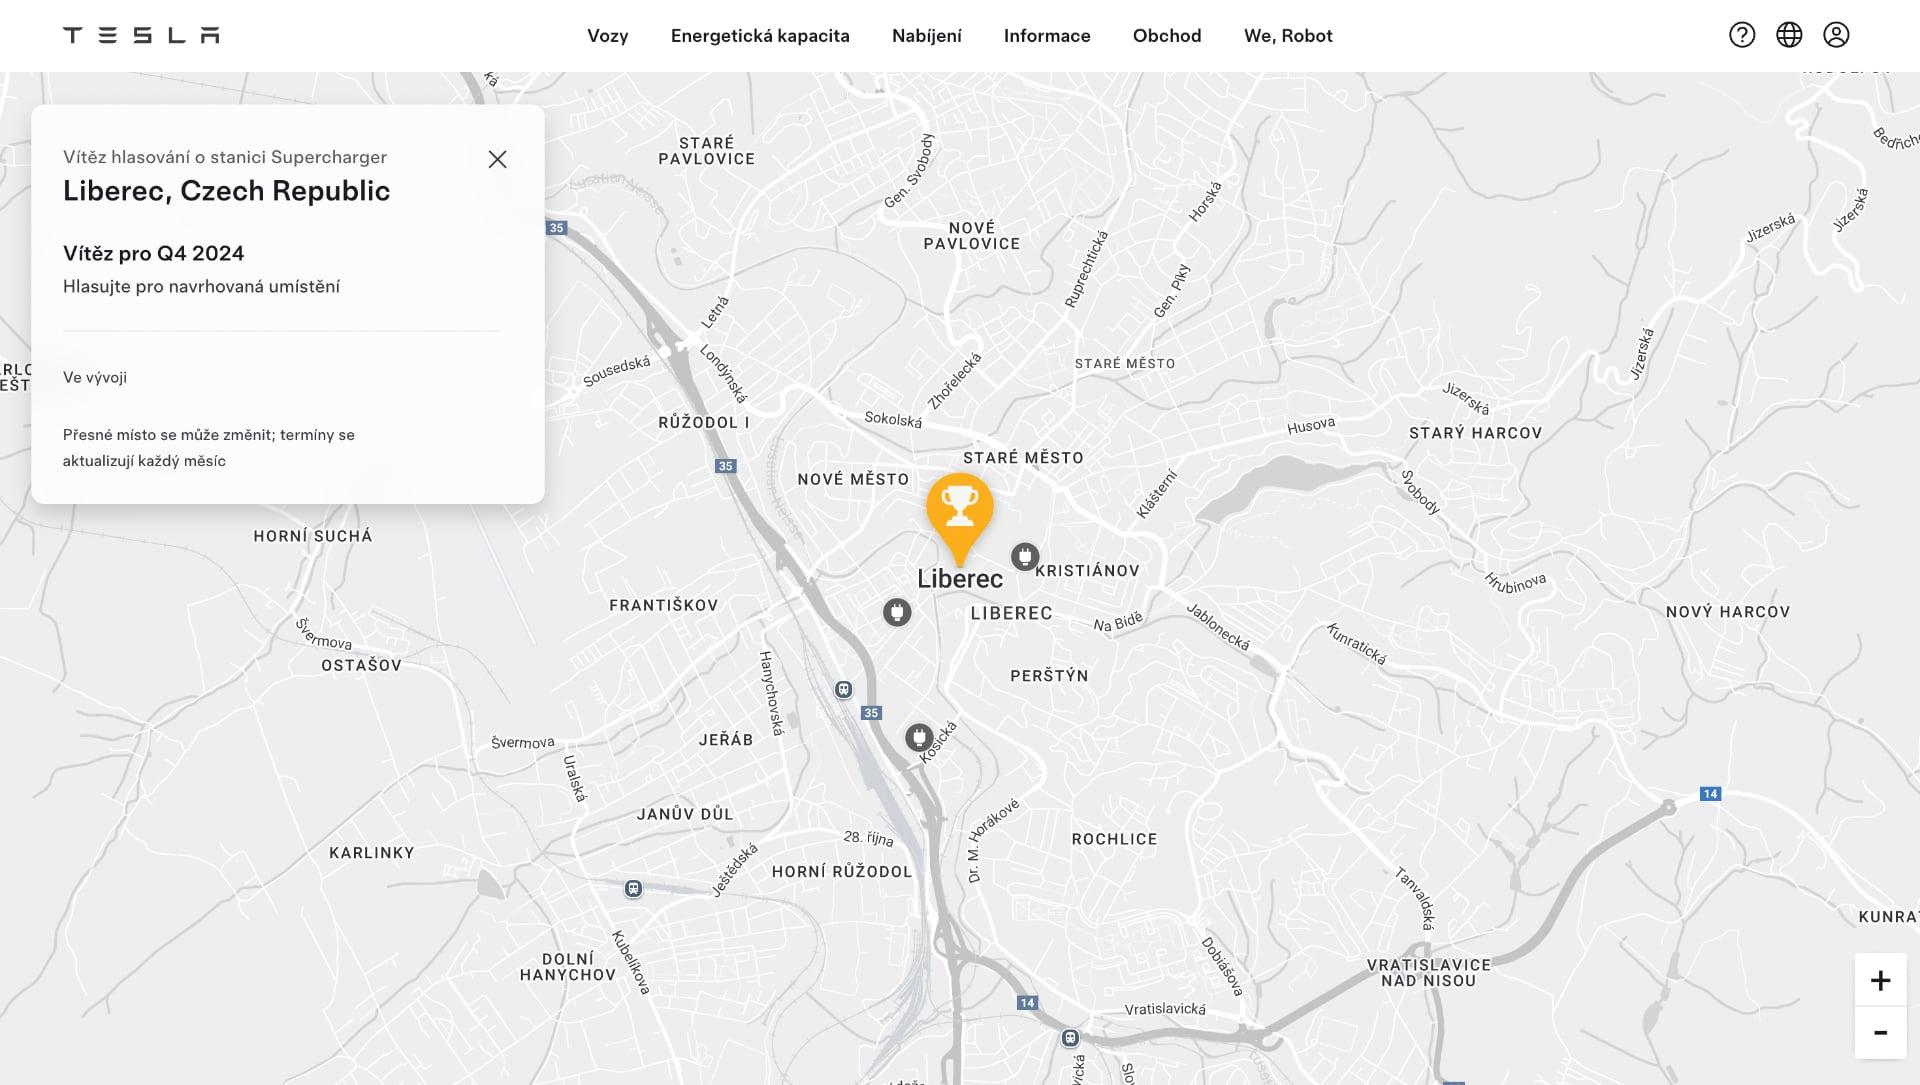This screenshot has width=1920, height=1085.
Task: Click the 'OSTAŠOV' district label
Action: [x=361, y=666]
